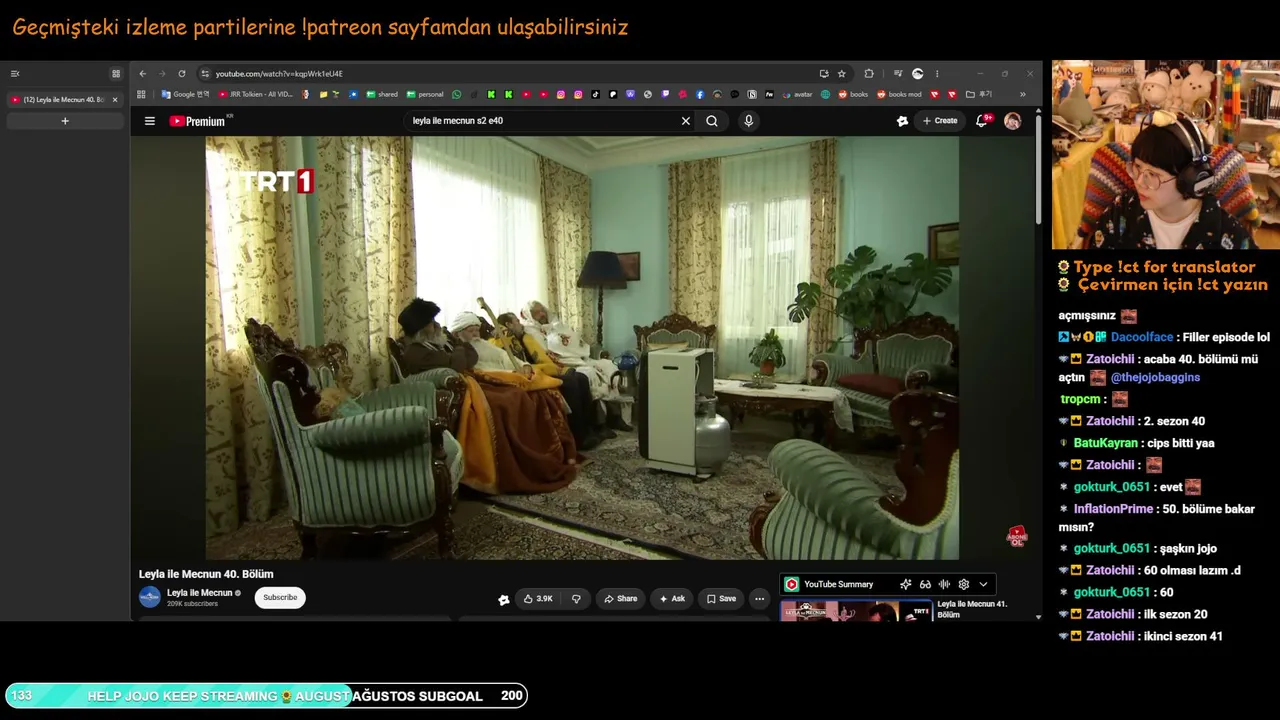
Task: Toggle the vertical tabs sidebar
Action: coord(15,73)
